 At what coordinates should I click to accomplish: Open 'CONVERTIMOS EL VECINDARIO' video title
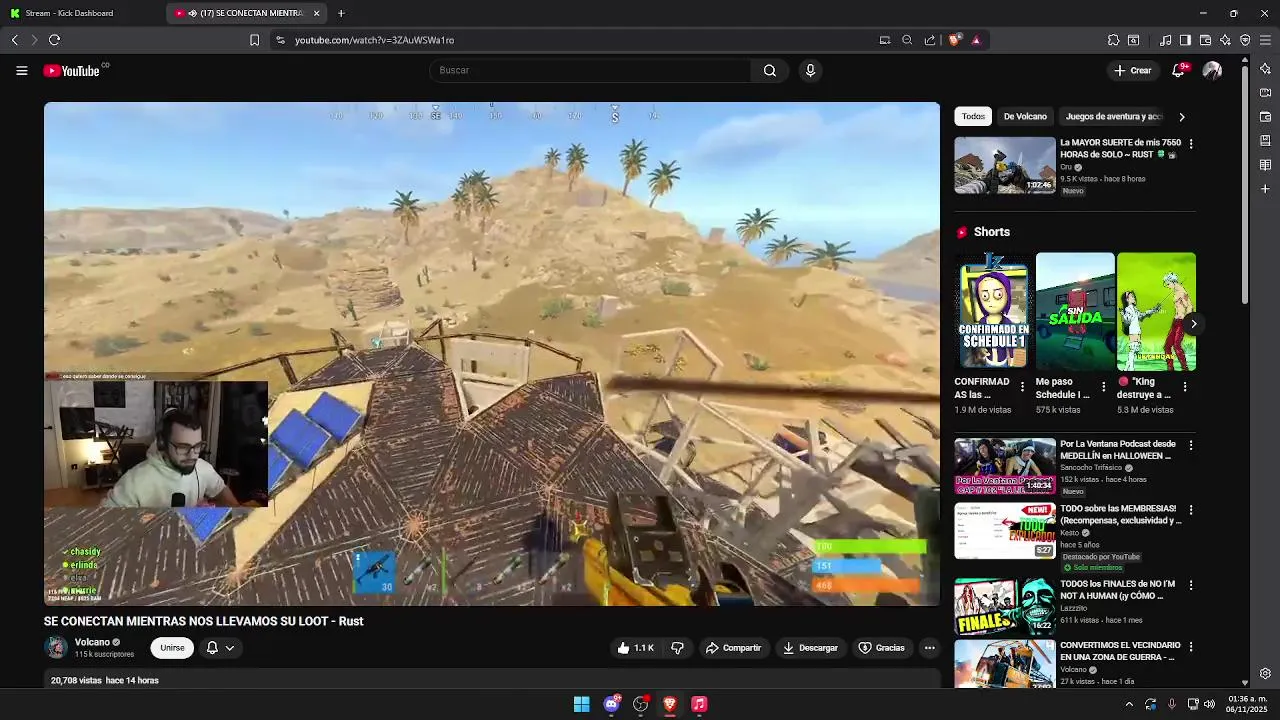(x=1120, y=651)
